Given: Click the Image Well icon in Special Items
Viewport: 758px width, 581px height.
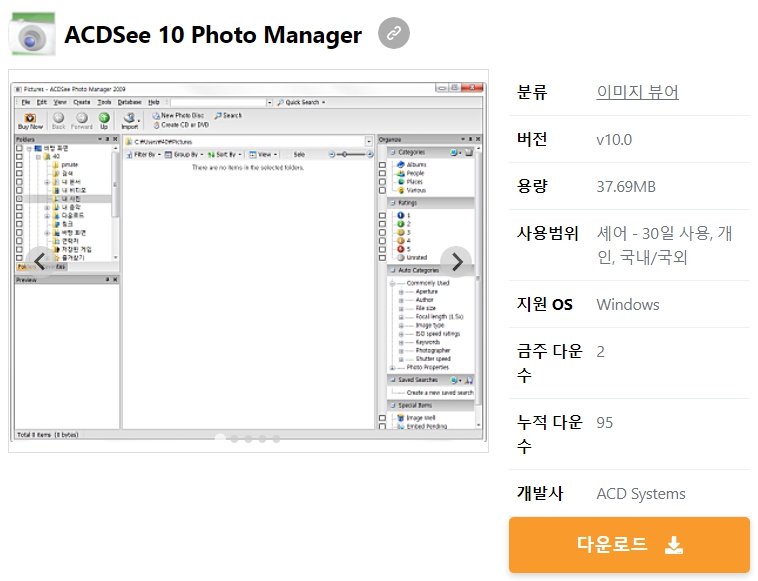Looking at the screenshot, I should click(x=400, y=418).
